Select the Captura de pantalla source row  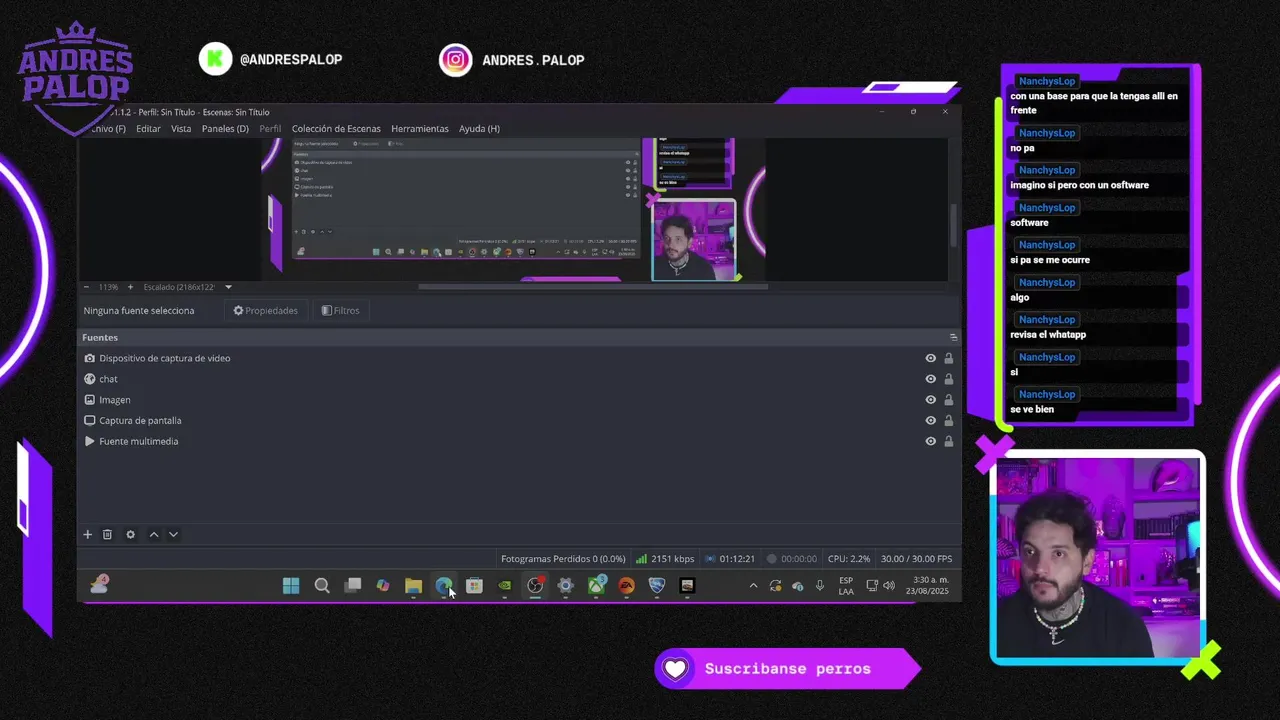coord(519,421)
